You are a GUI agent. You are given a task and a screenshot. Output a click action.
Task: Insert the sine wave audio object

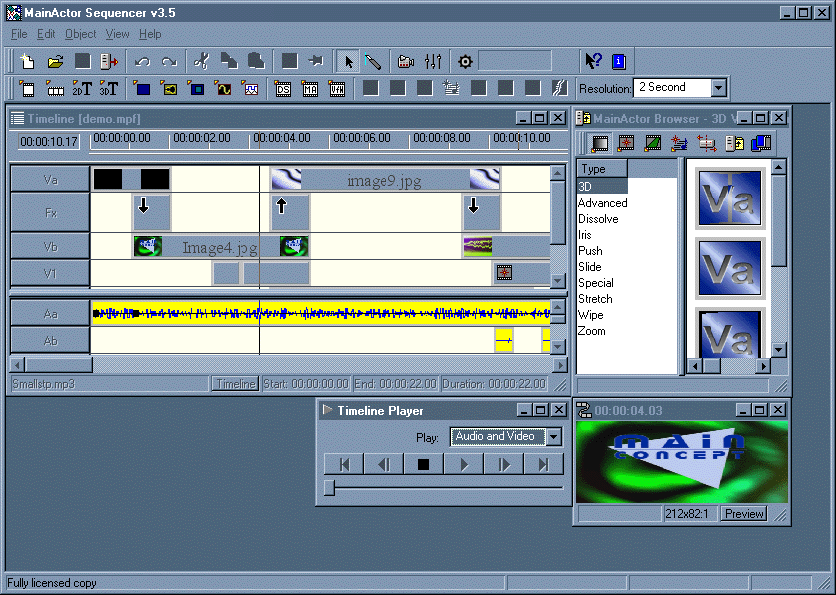(223, 88)
